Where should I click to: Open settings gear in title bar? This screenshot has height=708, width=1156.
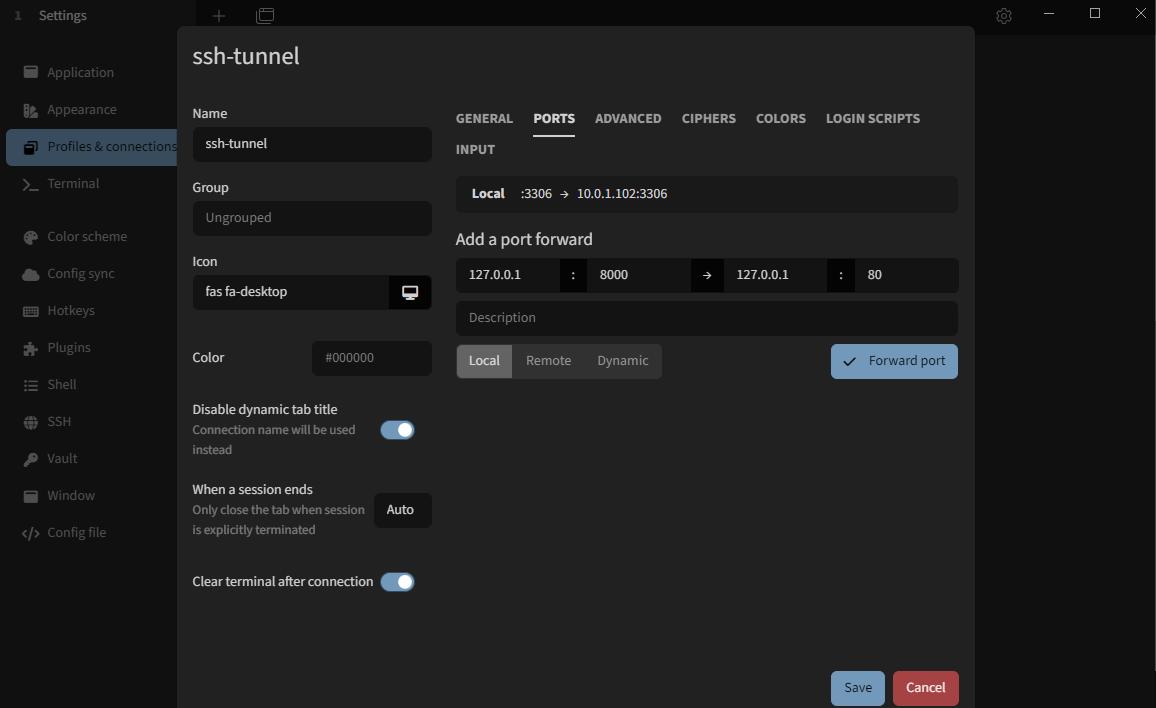coord(1004,16)
